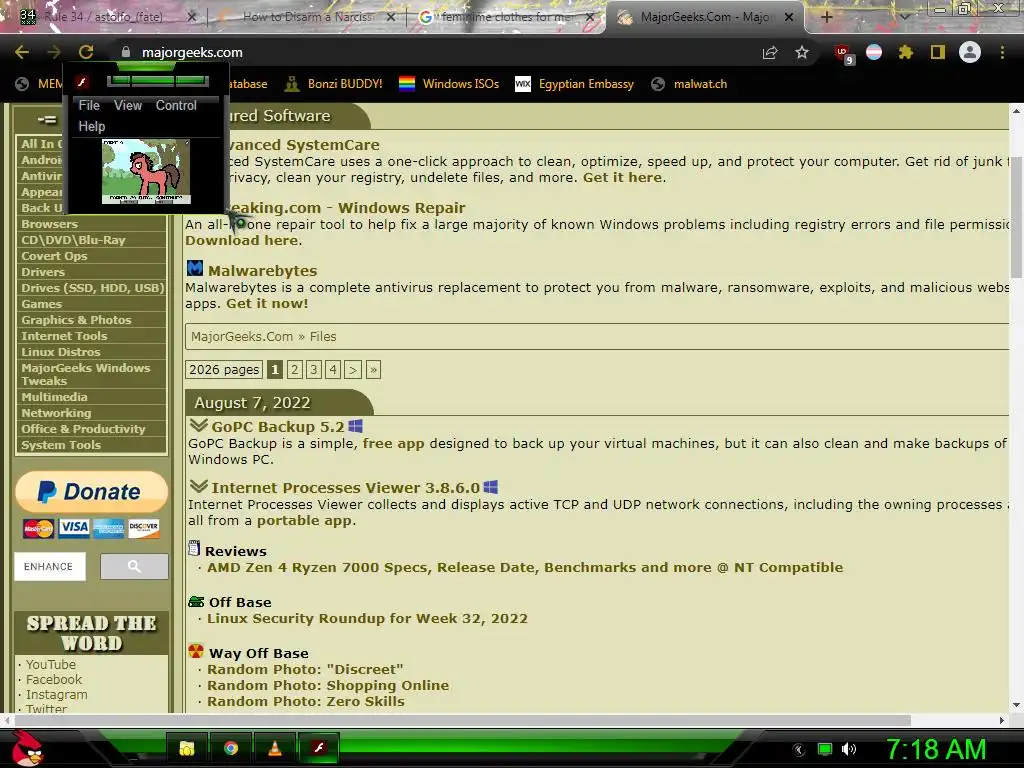Screen dimensions: 1024x768
Task: Open Linux Security Roundup for Week 32 link
Action: point(367,618)
